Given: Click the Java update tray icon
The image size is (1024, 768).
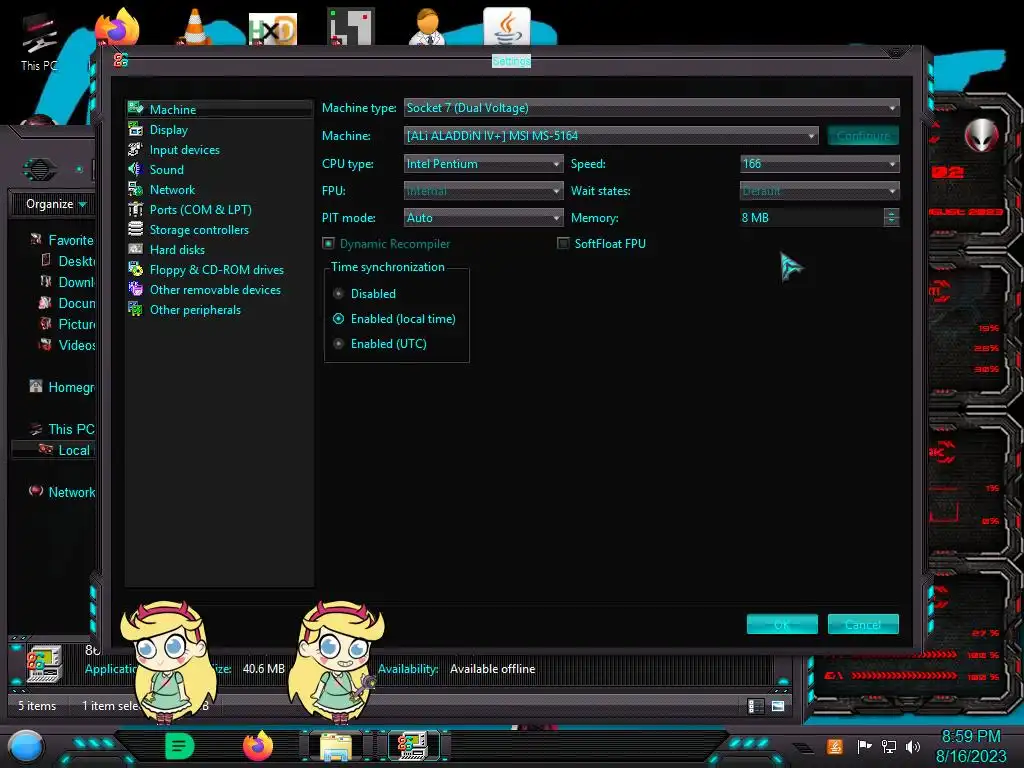Looking at the screenshot, I should pyautogui.click(x=835, y=746).
